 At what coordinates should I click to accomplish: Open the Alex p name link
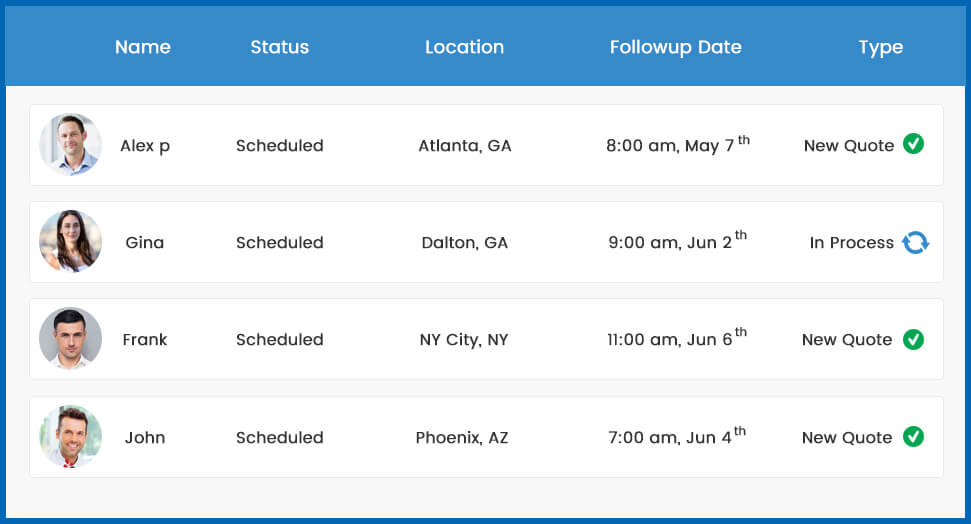coord(145,146)
